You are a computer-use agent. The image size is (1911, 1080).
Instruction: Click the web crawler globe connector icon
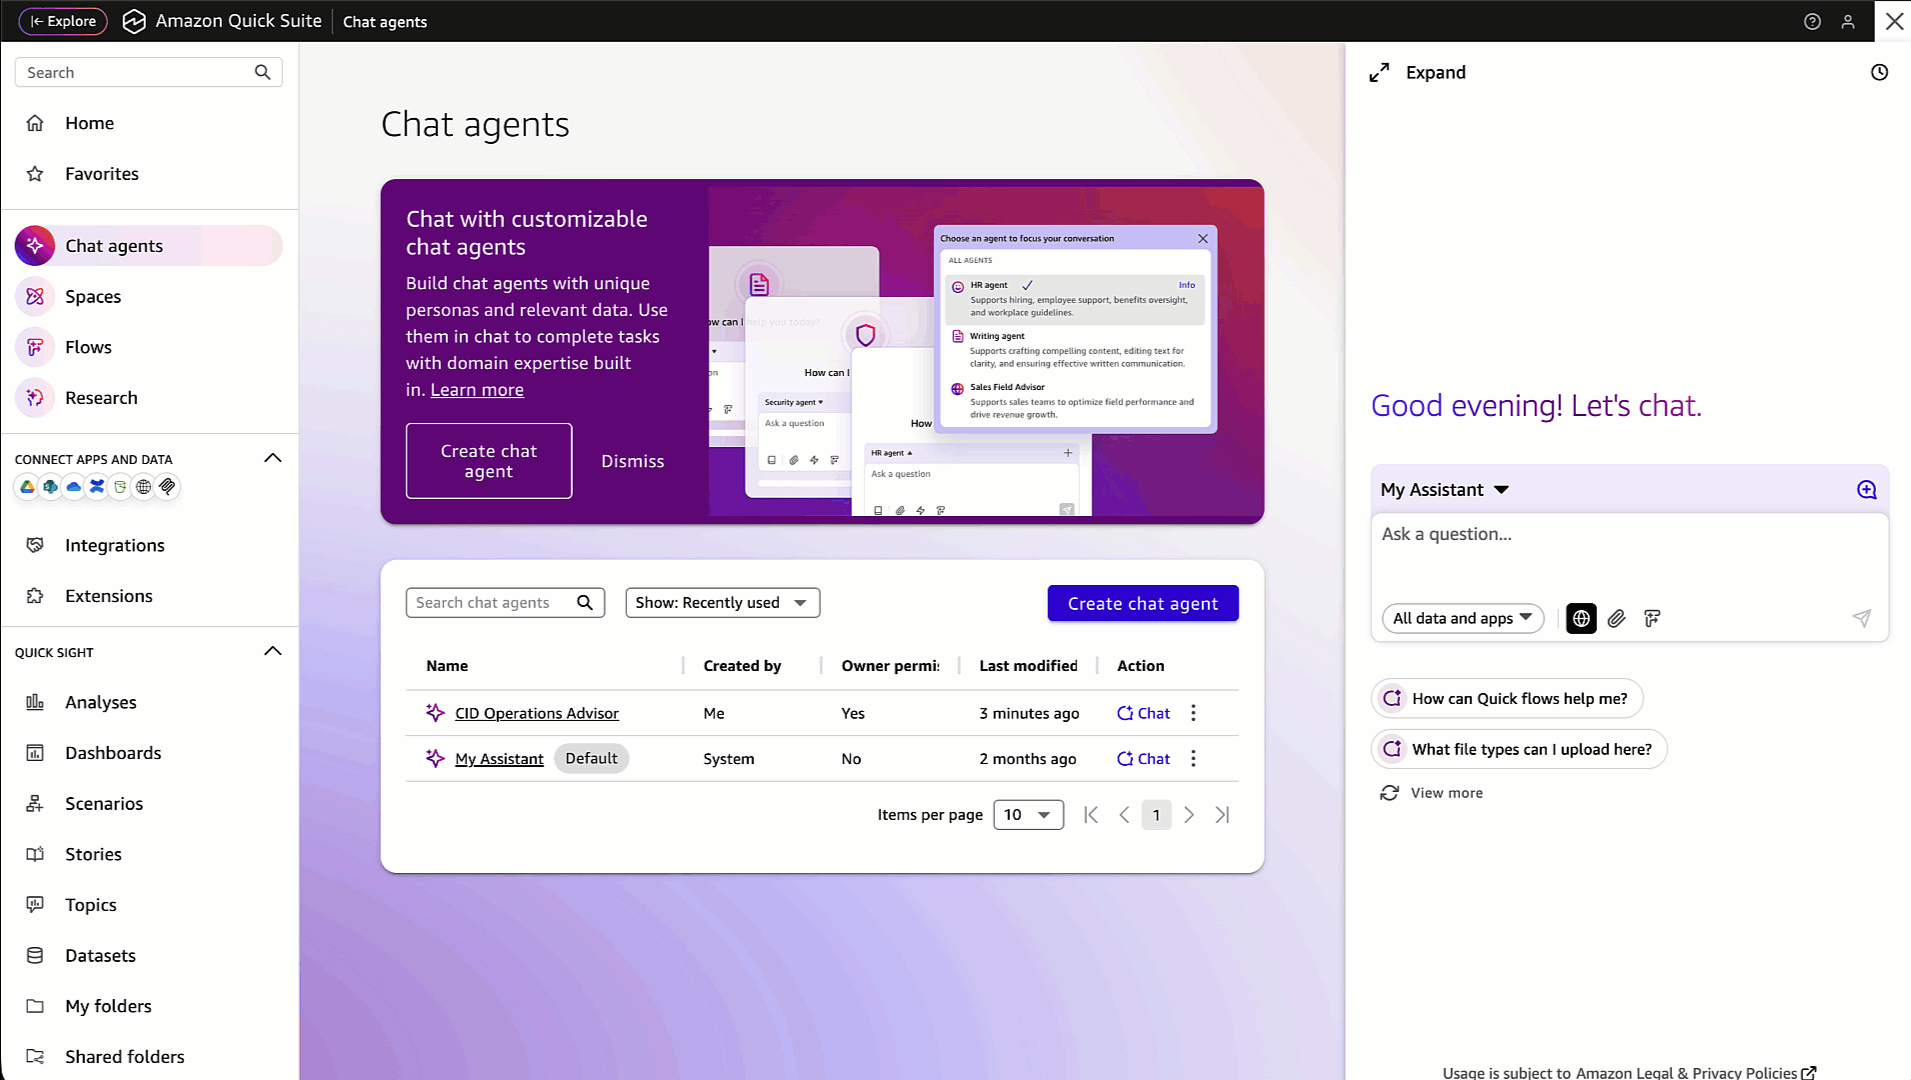[144, 487]
